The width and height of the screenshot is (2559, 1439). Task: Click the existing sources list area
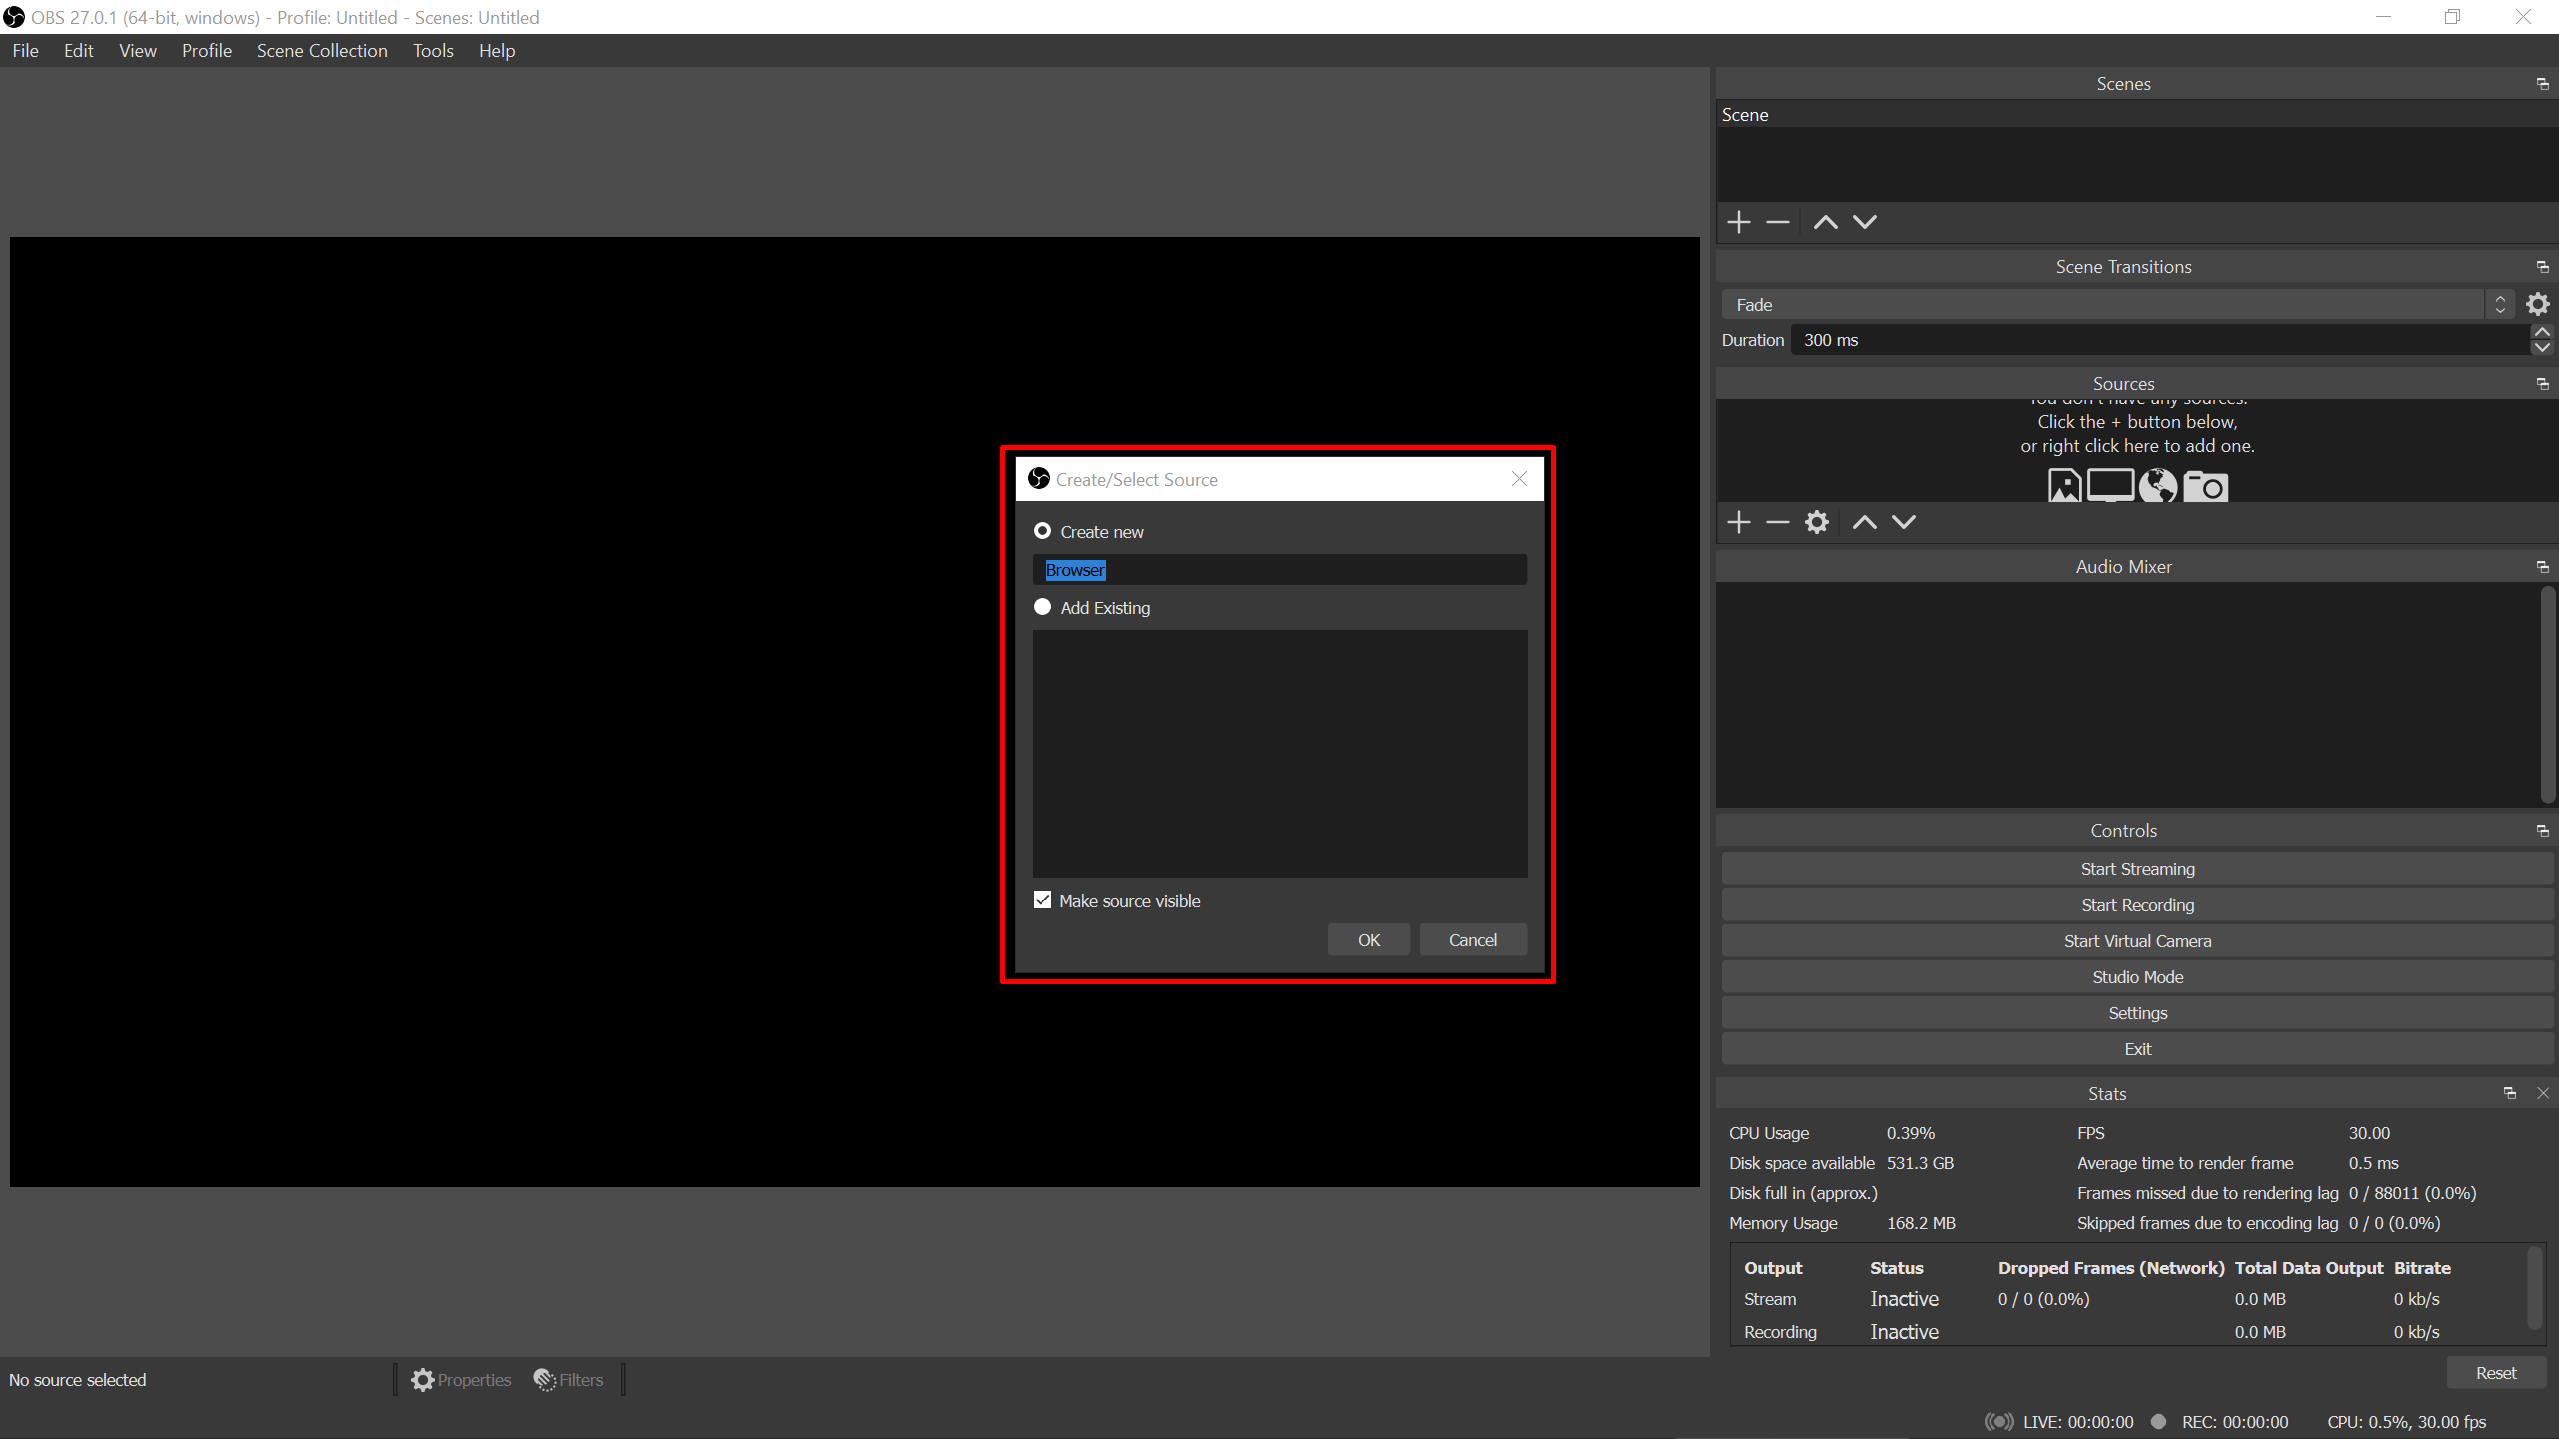tap(1279, 753)
